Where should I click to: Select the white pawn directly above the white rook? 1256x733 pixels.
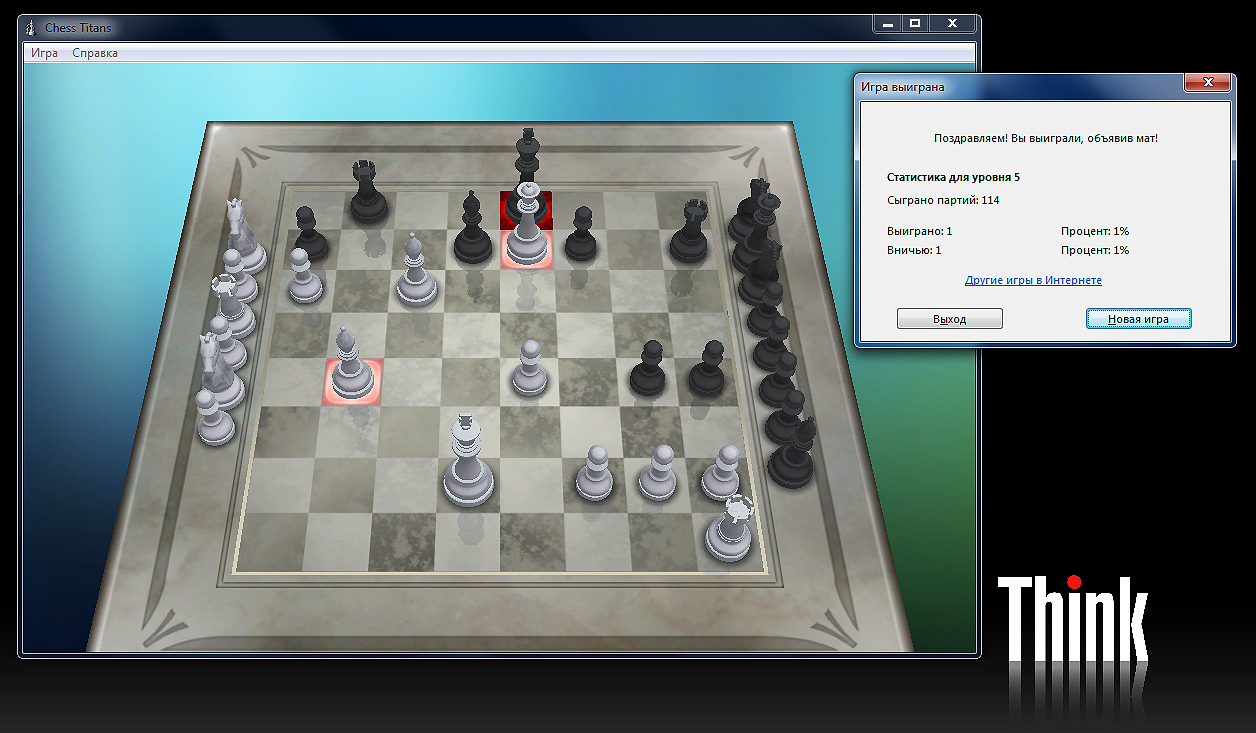(721, 475)
